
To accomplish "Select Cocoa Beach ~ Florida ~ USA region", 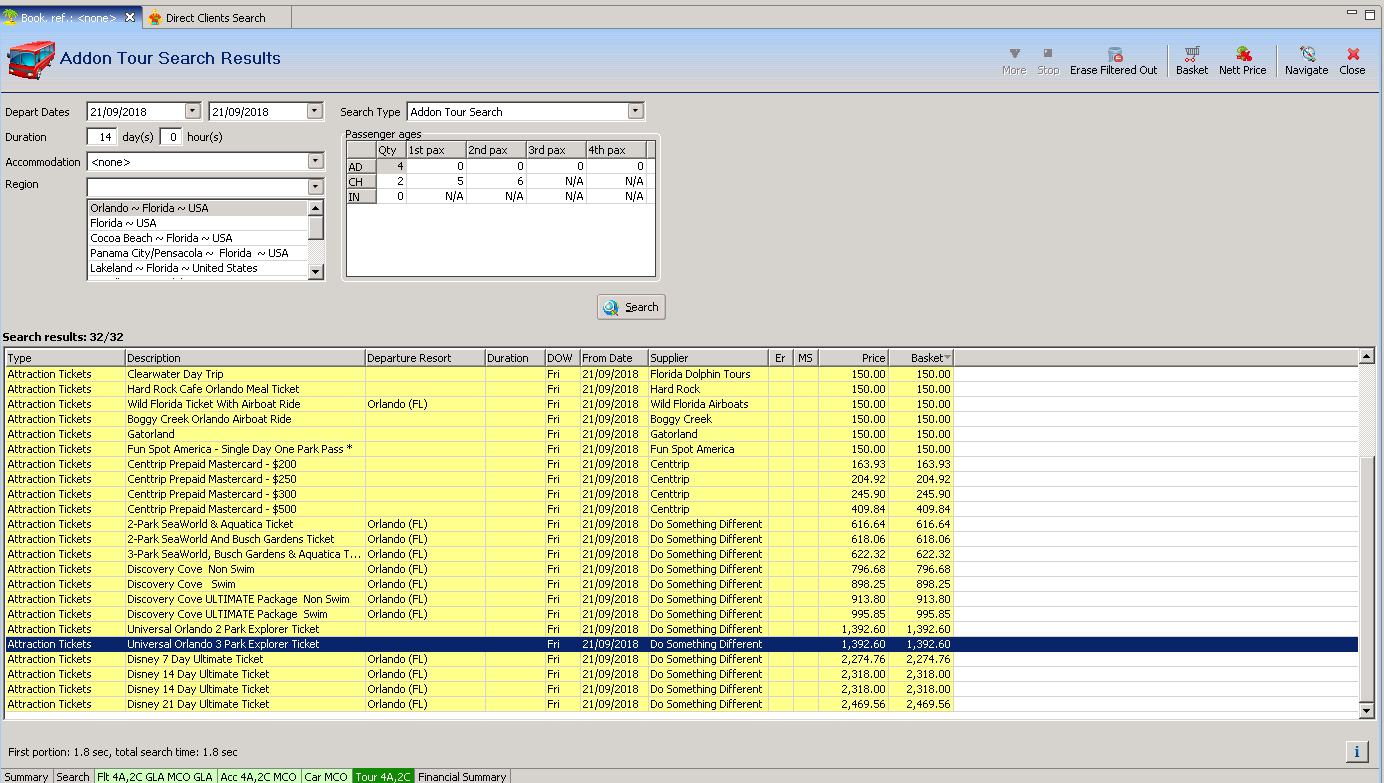I will [x=161, y=238].
